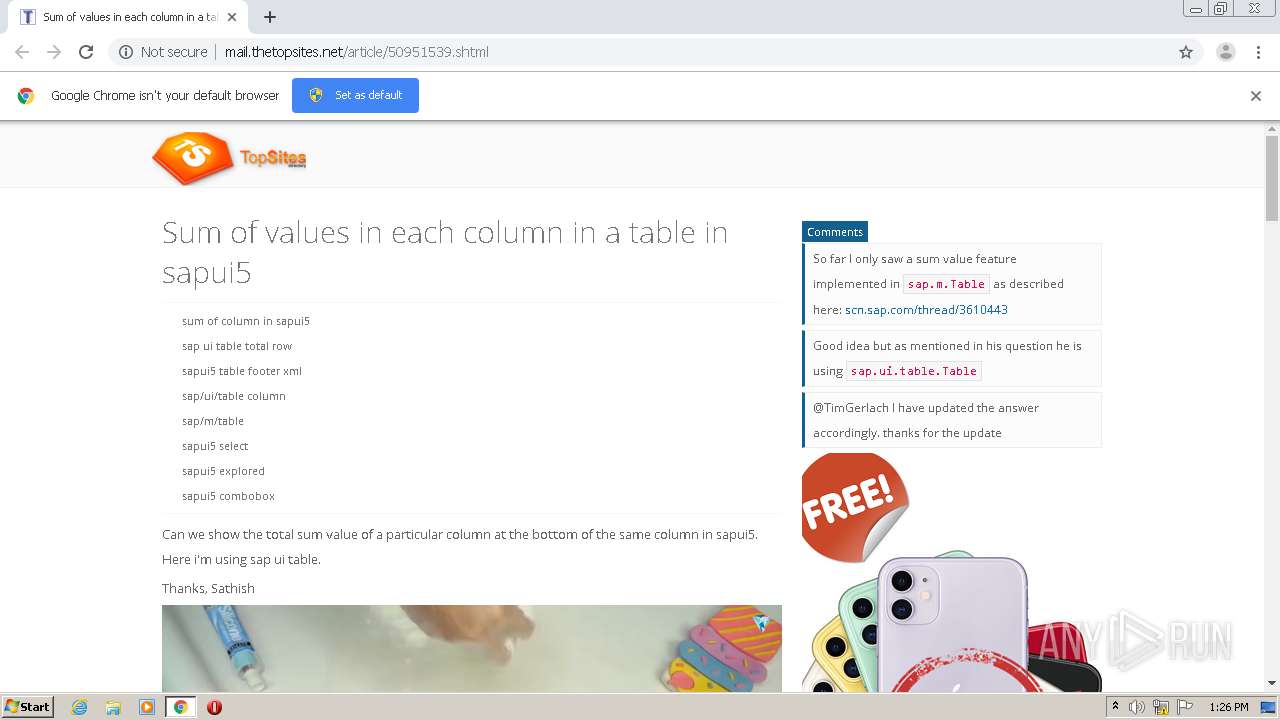1280x720 pixels.
Task: Close the 'Sum of values' tab
Action: pos(232,17)
